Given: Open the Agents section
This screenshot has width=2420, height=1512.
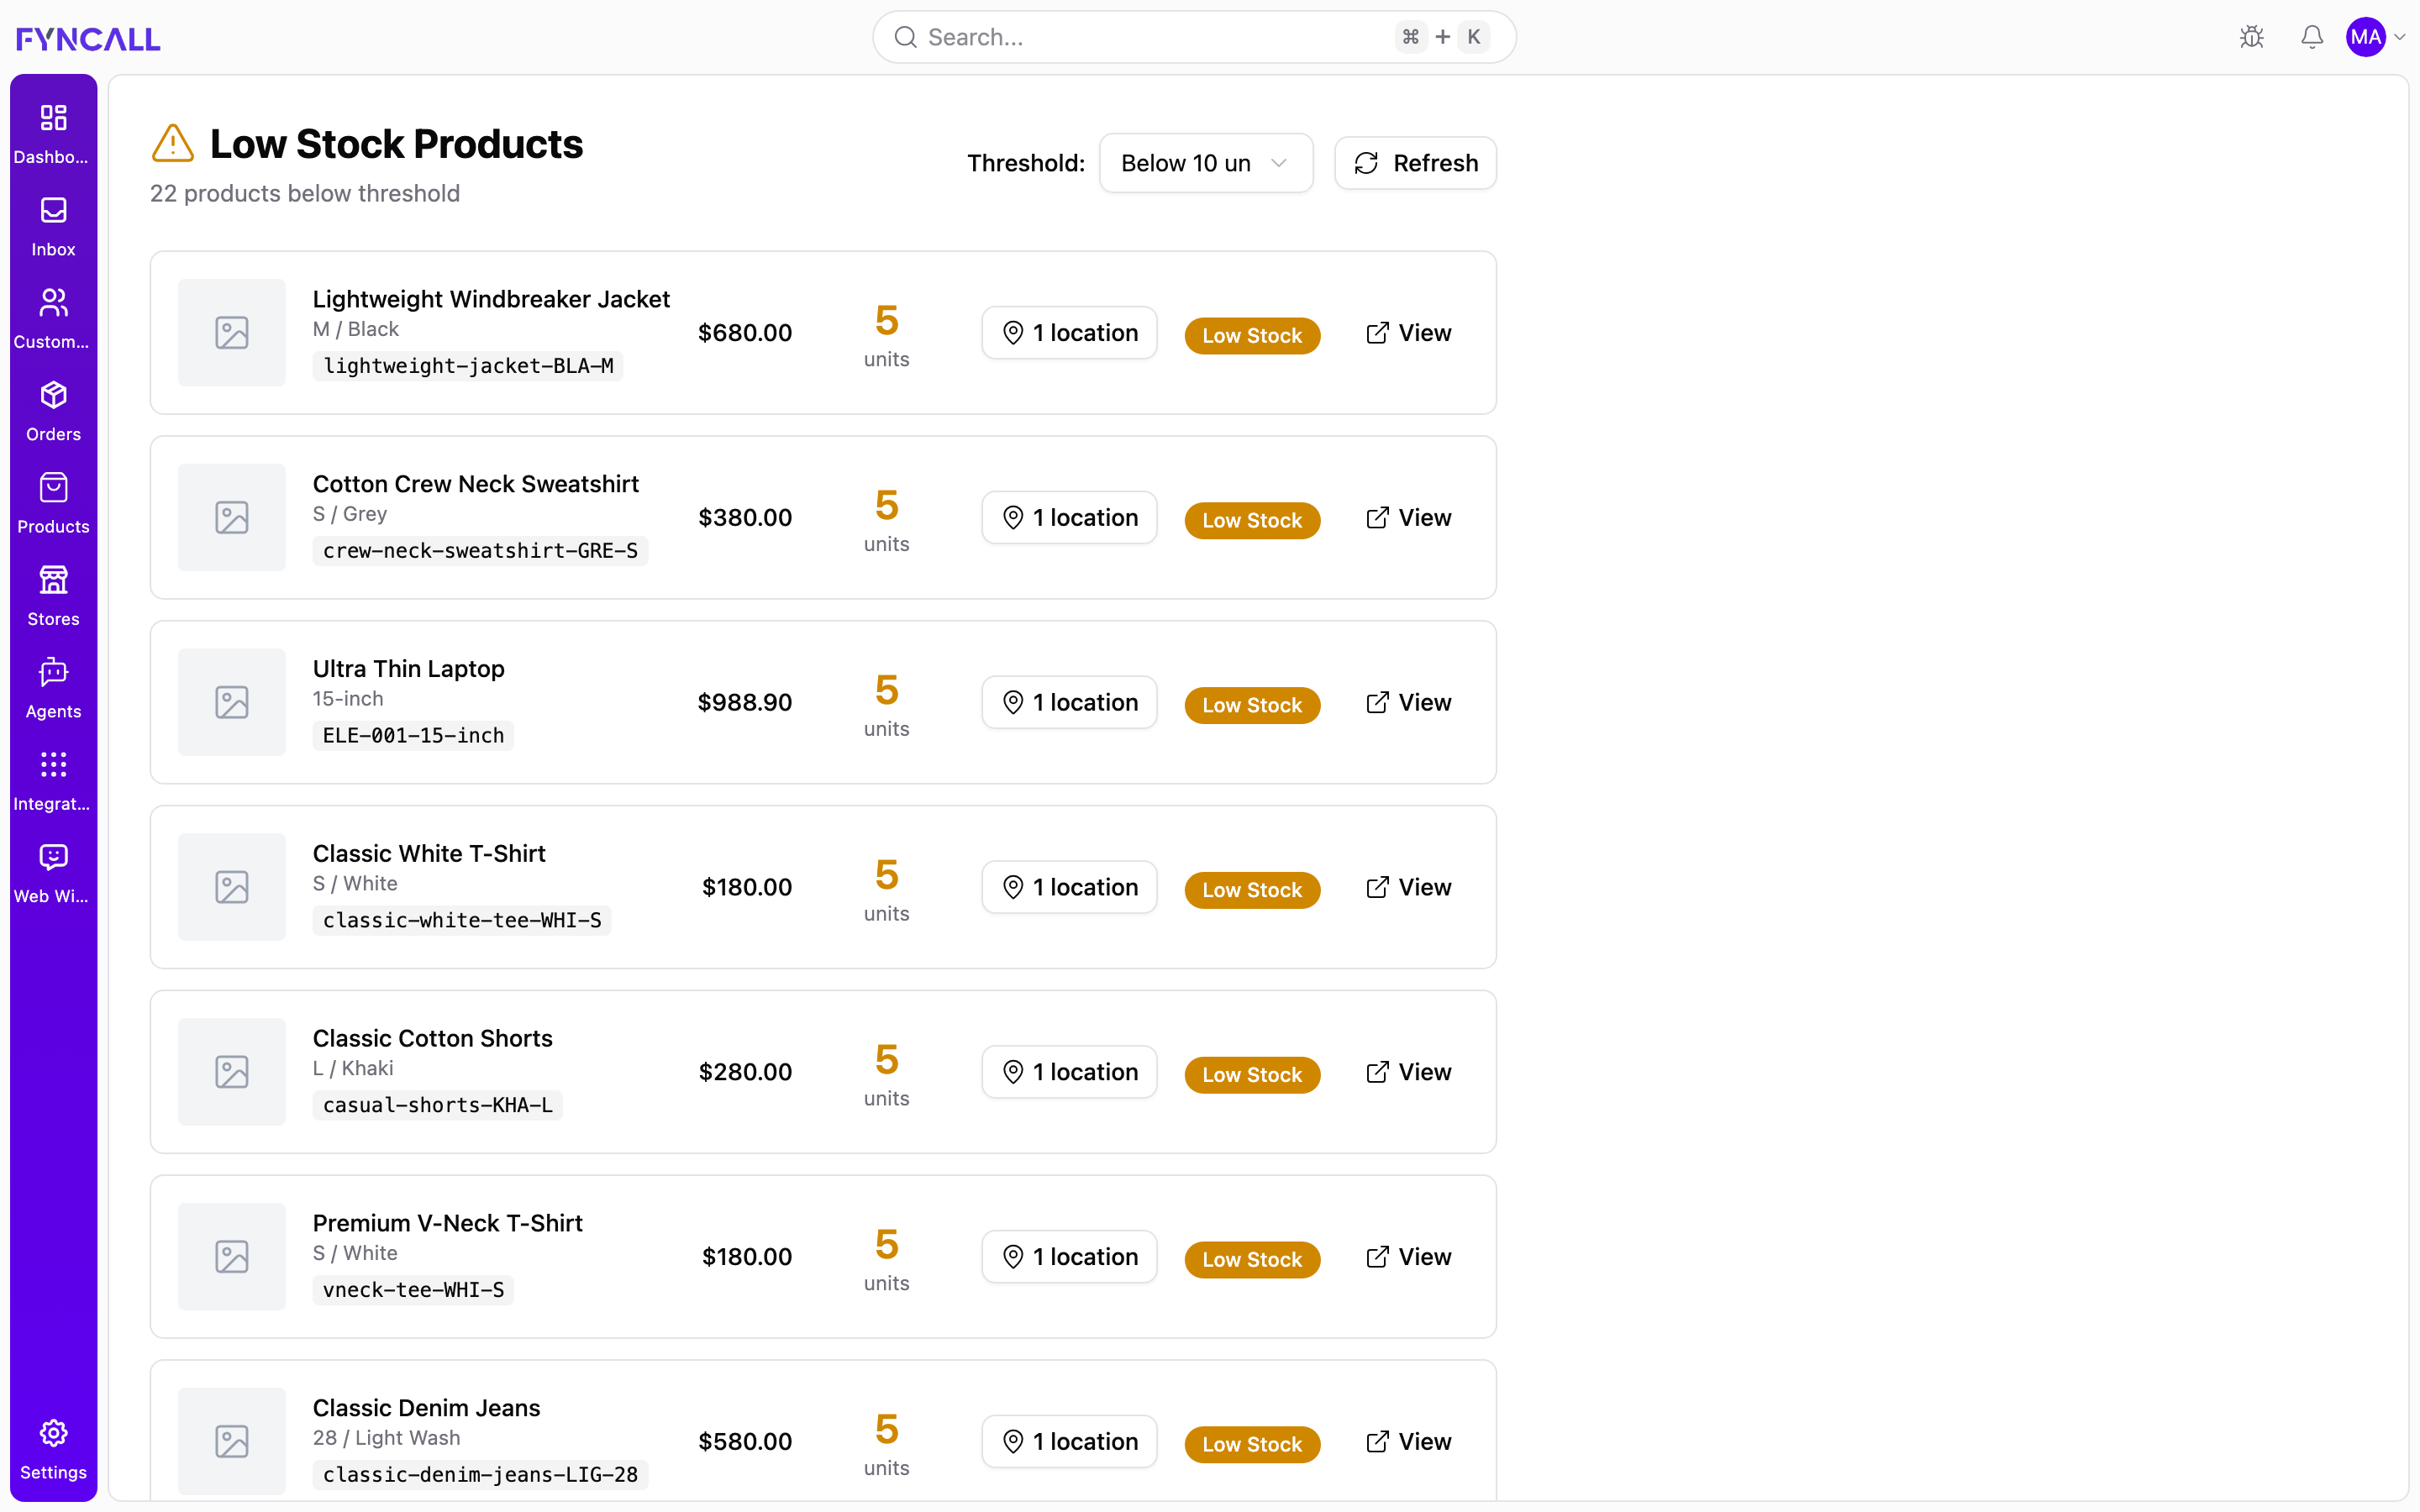Looking at the screenshot, I should tap(53, 689).
